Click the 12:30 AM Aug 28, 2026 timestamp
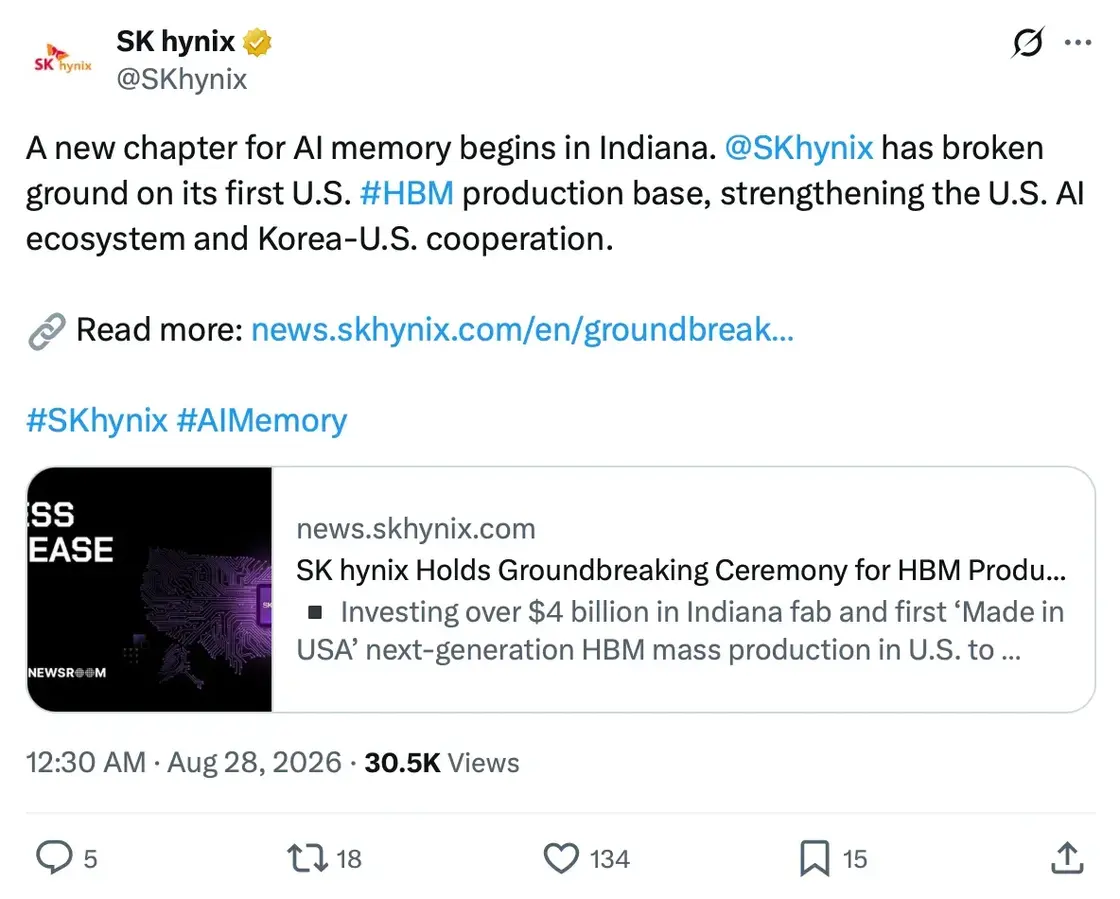Image resolution: width=1120 pixels, height=899 pixels. coord(184,762)
